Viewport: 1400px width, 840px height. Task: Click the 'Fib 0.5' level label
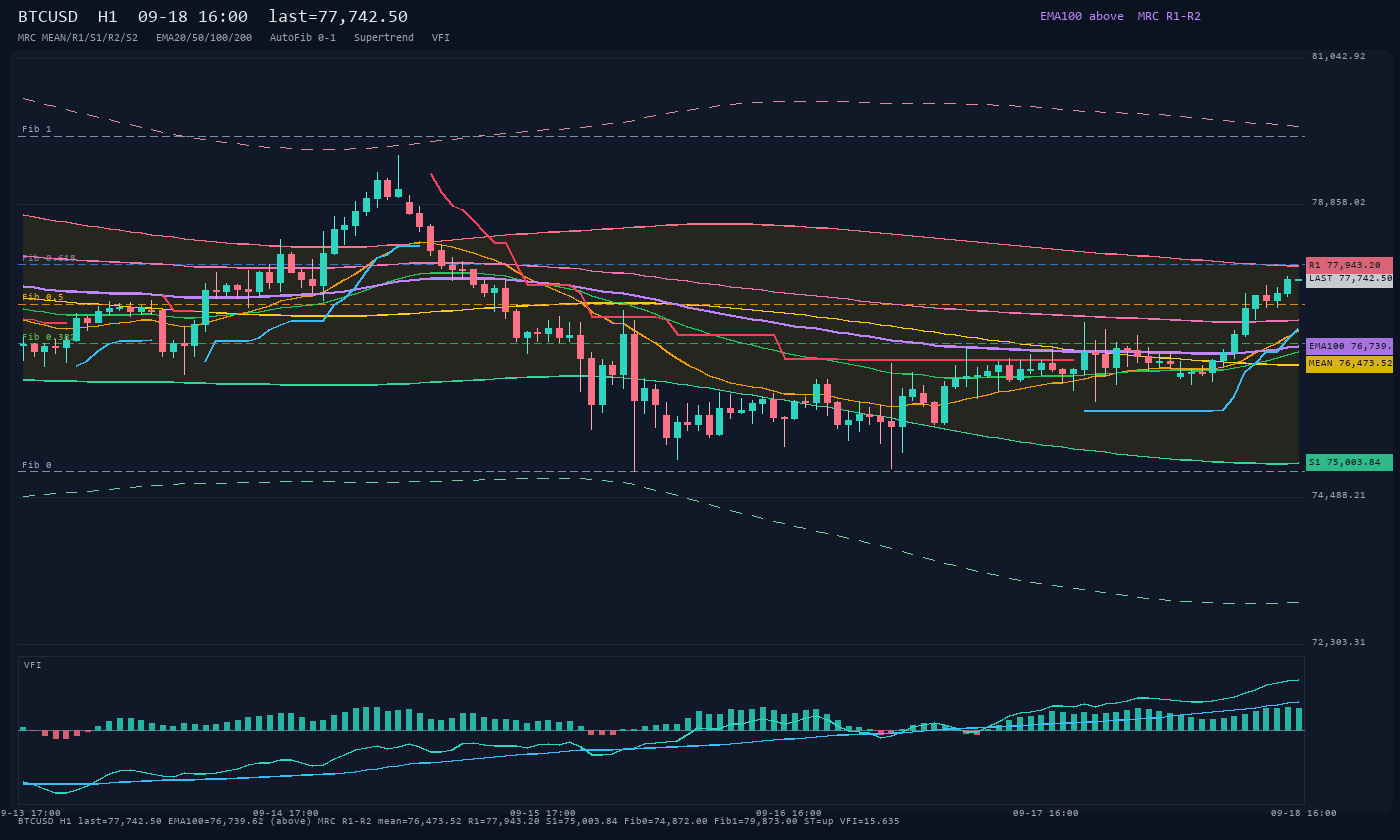click(x=43, y=297)
